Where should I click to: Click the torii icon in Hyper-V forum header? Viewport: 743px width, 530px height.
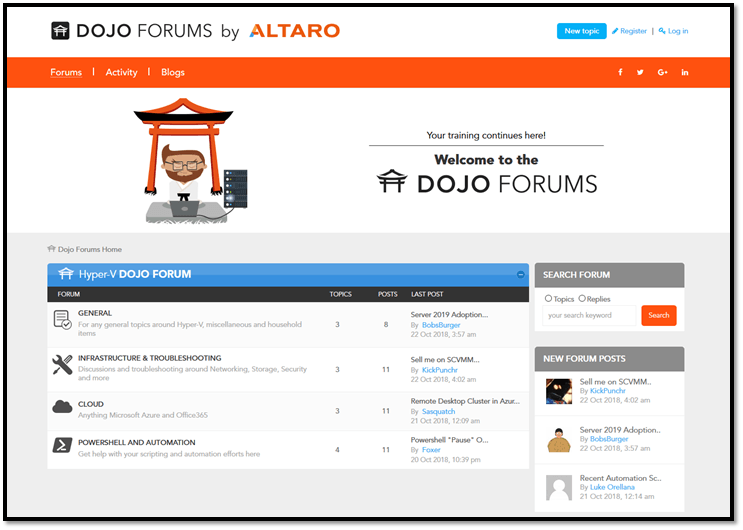point(66,274)
